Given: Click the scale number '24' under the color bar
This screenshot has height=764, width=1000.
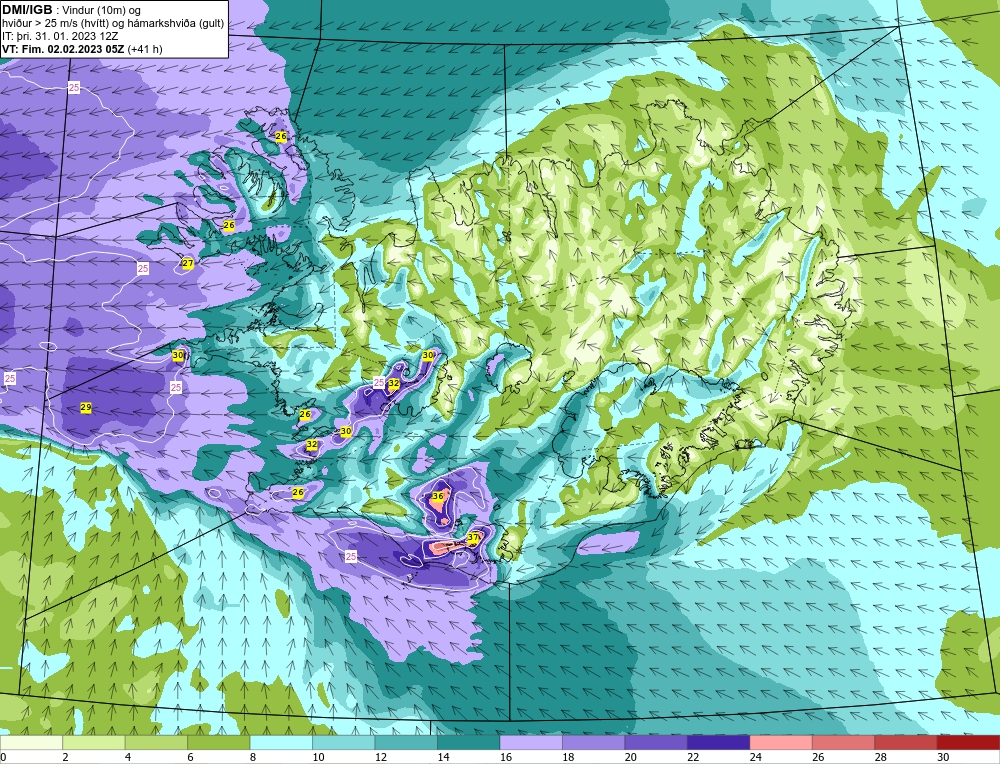Looking at the screenshot, I should (756, 757).
